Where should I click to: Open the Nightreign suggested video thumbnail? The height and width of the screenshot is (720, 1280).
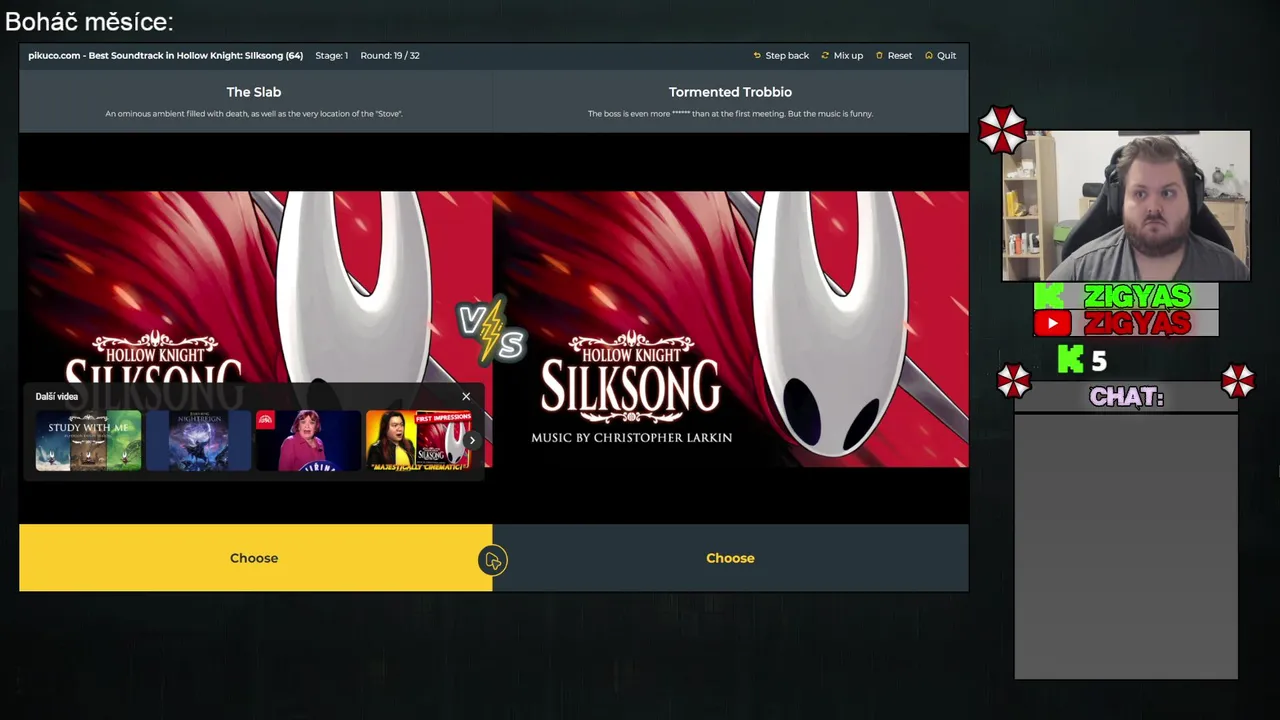(199, 440)
